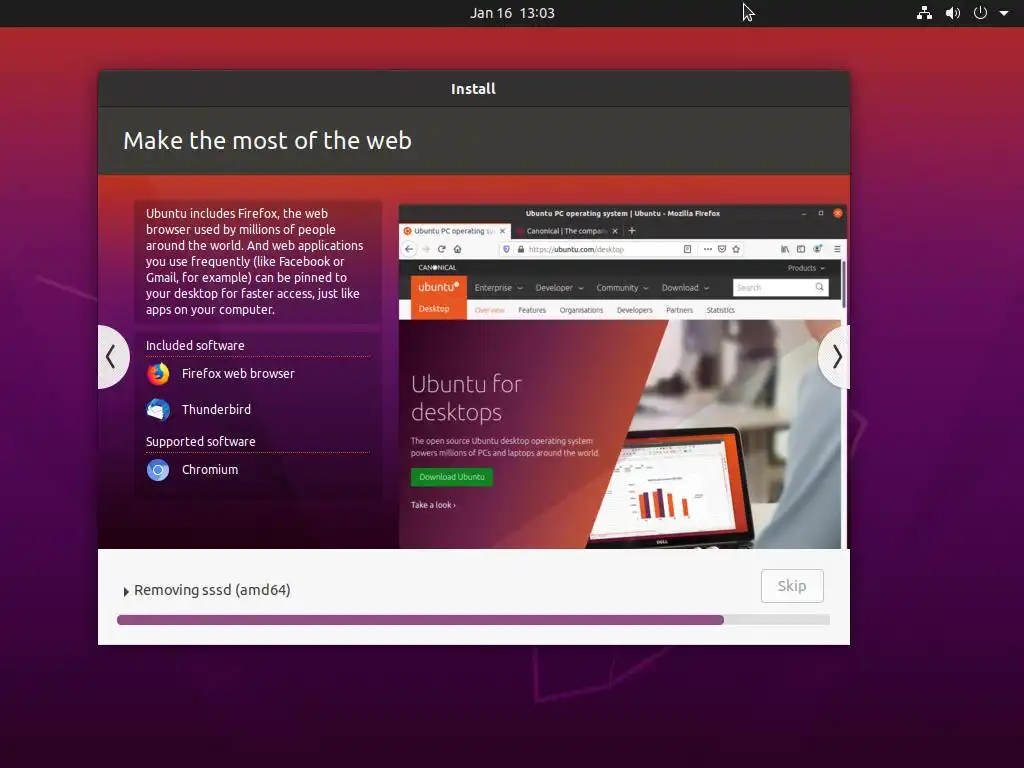Select the Organisations subnav item

(x=581, y=310)
